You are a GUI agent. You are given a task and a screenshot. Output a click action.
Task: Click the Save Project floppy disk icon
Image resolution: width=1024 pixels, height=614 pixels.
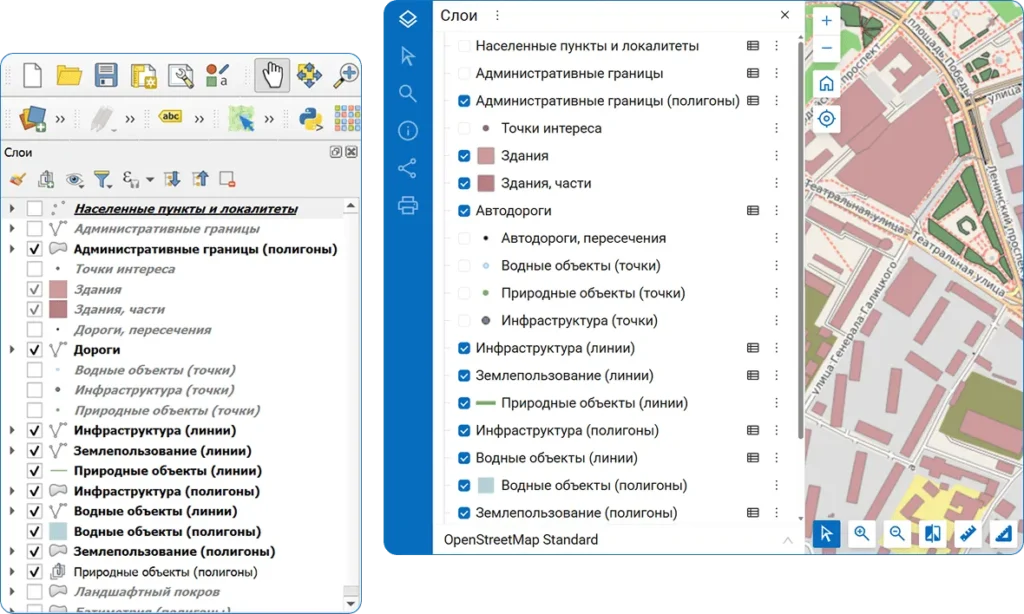pos(106,75)
